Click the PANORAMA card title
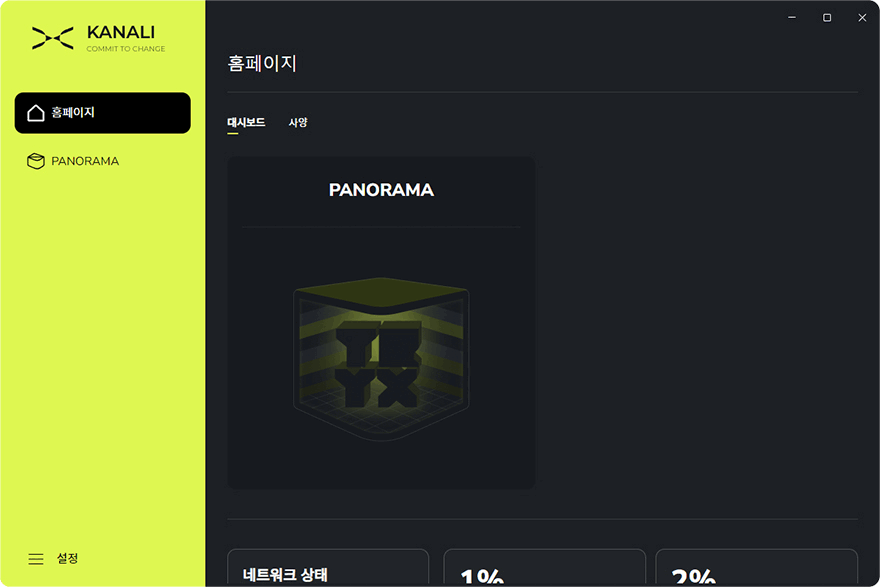Screen dimensions: 880x587 [381, 190]
